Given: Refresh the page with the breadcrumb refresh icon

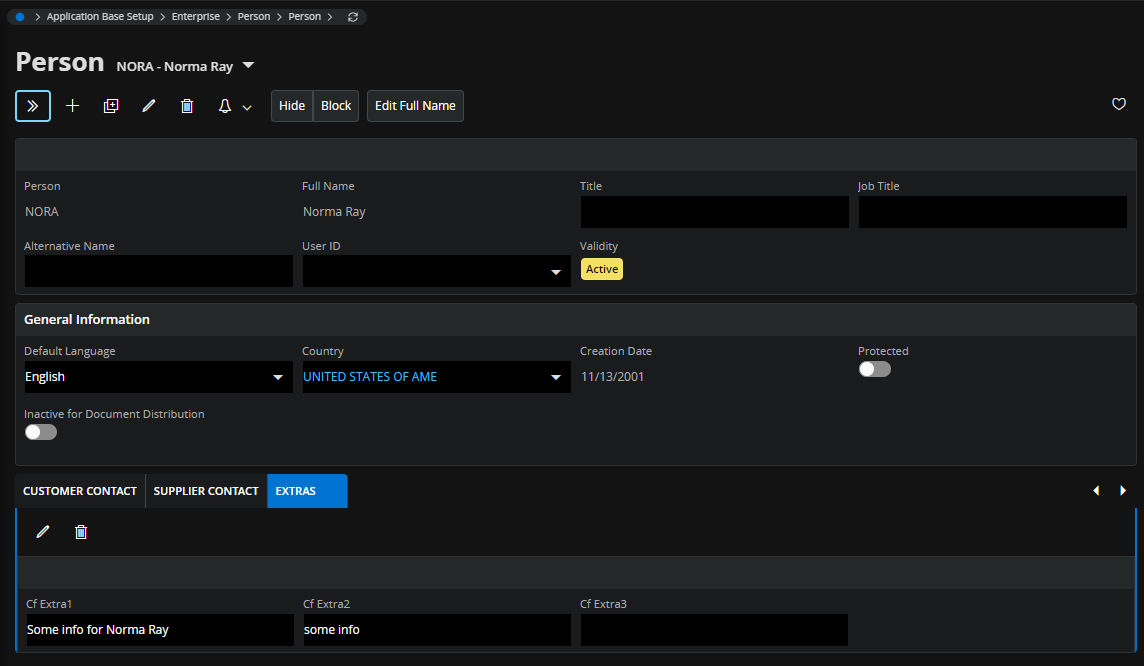Looking at the screenshot, I should click(353, 16).
